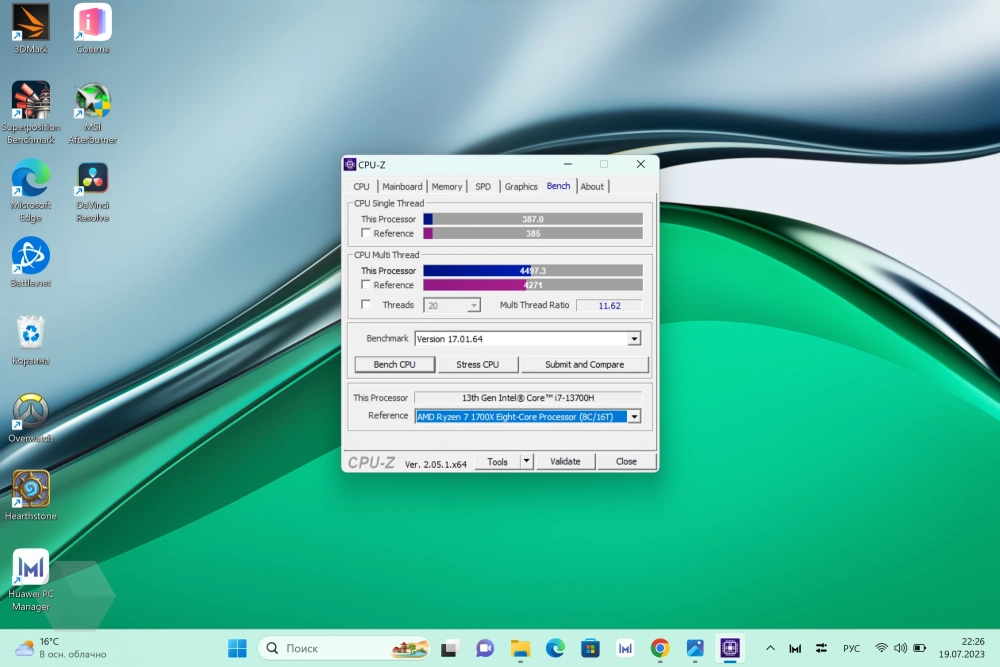Open MSI Afterburner desktop icon
The image size is (1000, 667).
click(x=93, y=101)
